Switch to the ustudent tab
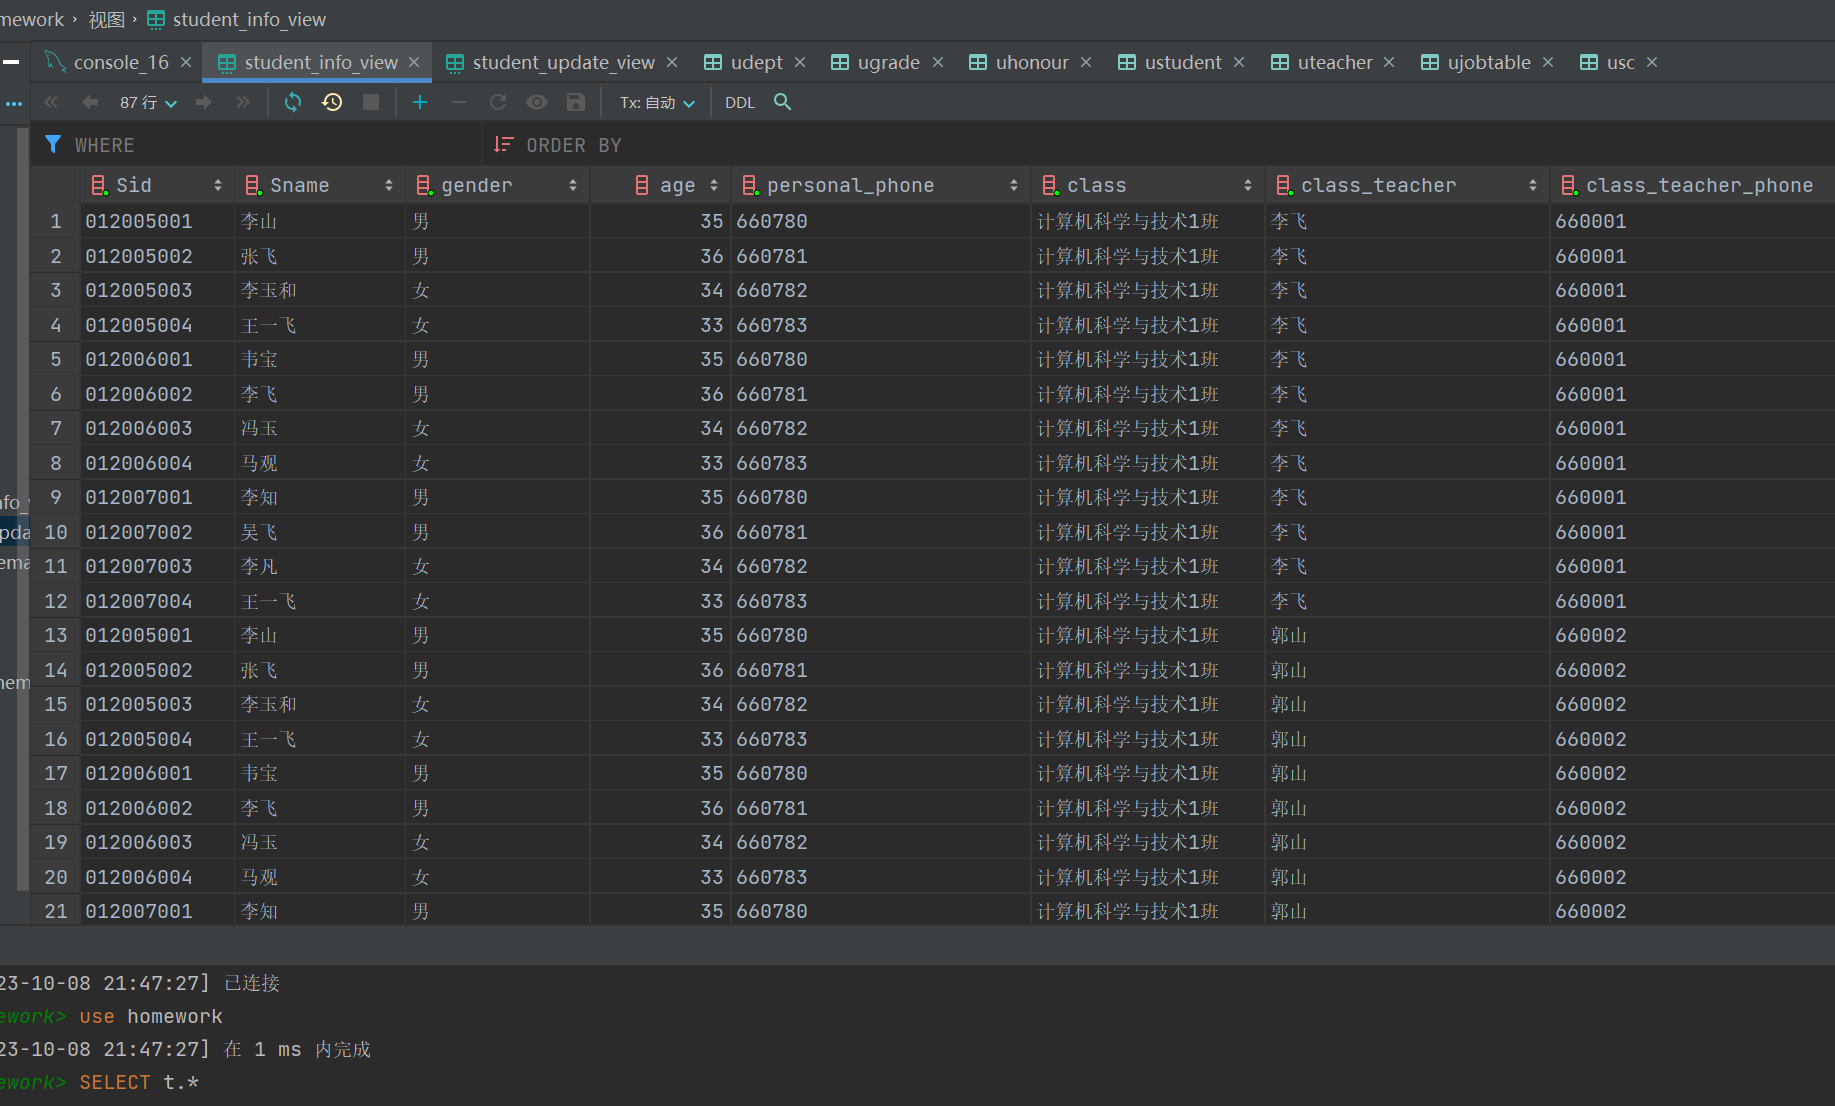The height and width of the screenshot is (1106, 1835). pos(1183,62)
